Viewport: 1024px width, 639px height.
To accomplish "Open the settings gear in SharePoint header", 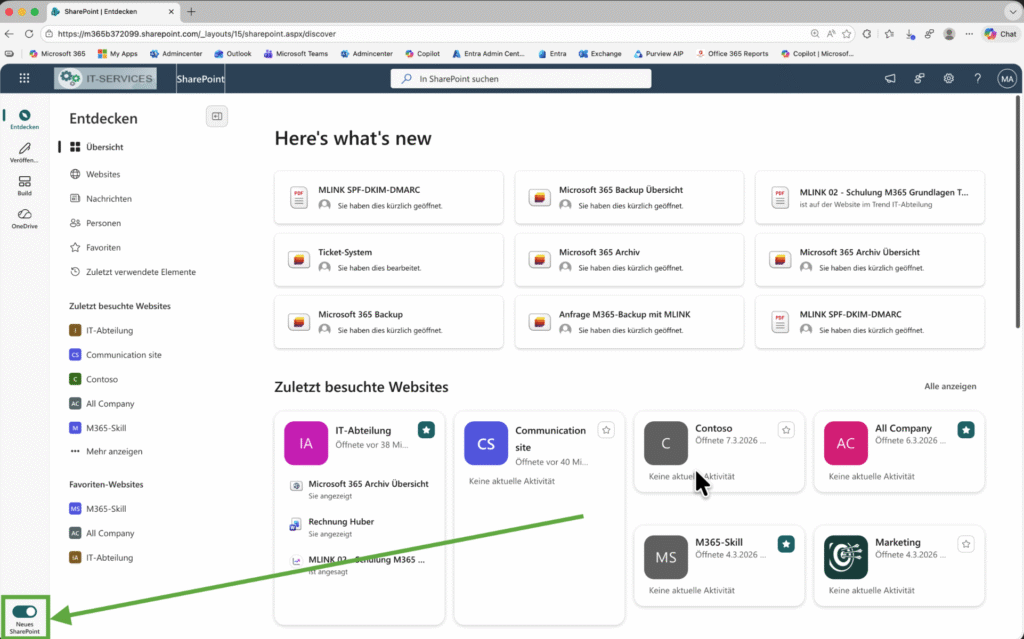I will (x=948, y=78).
